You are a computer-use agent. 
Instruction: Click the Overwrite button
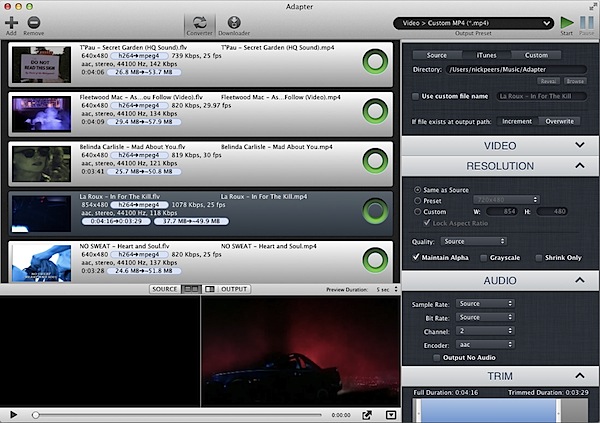pos(559,121)
